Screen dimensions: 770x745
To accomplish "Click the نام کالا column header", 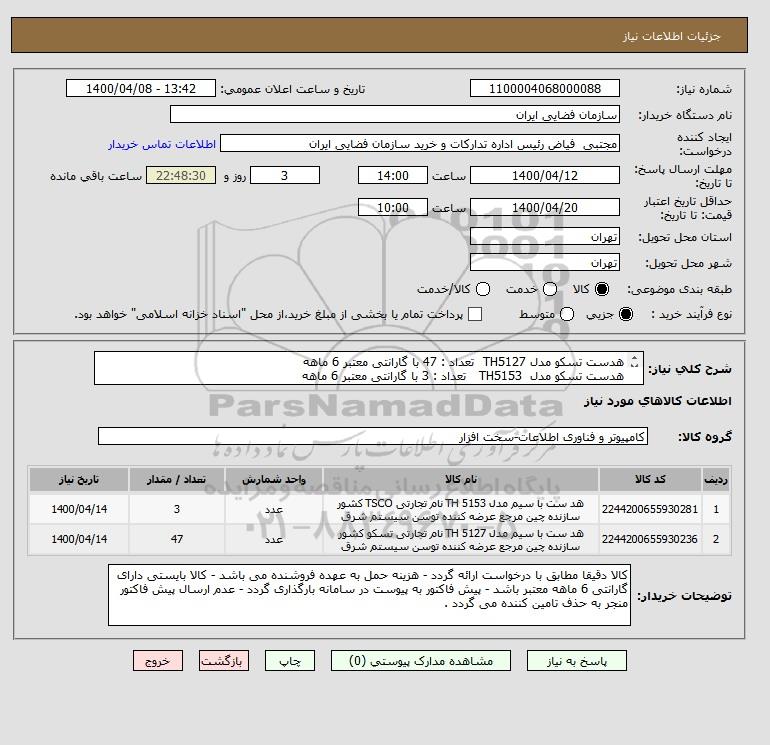I will [x=461, y=479].
